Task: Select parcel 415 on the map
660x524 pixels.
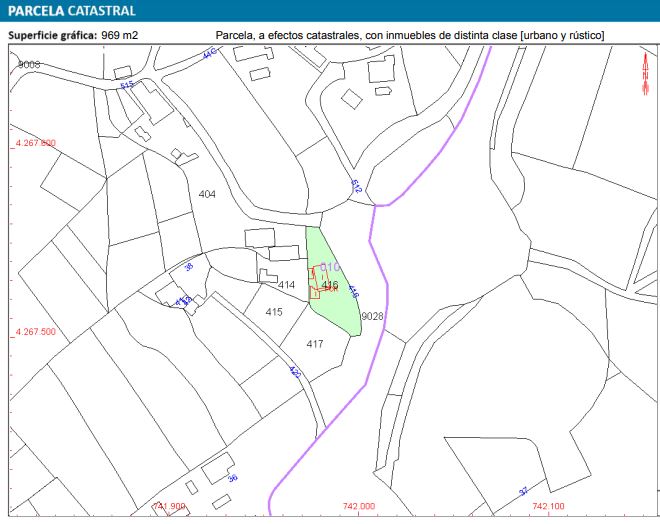Action: 274,313
